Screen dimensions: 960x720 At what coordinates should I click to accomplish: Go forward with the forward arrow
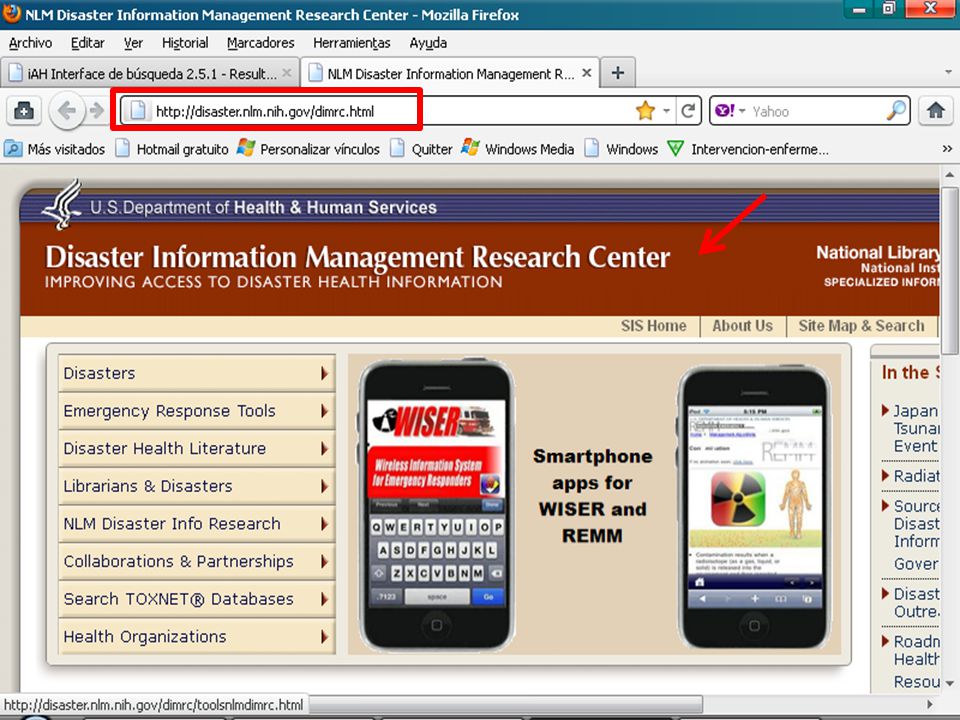[96, 111]
